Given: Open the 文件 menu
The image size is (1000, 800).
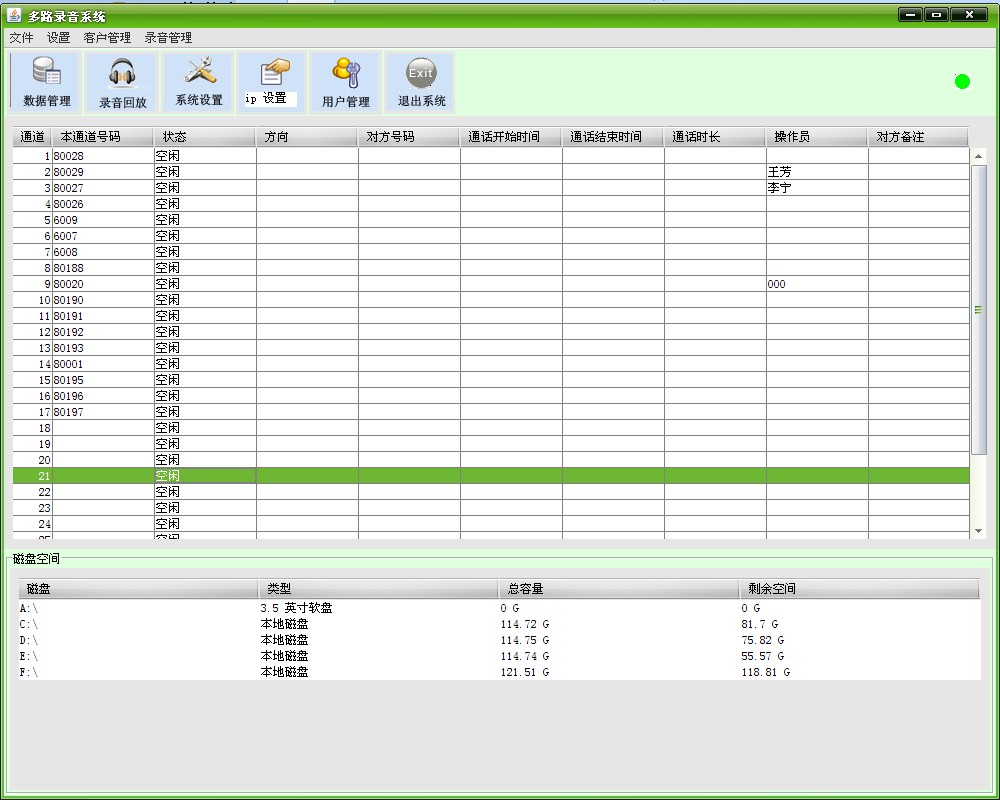Looking at the screenshot, I should click(20, 37).
